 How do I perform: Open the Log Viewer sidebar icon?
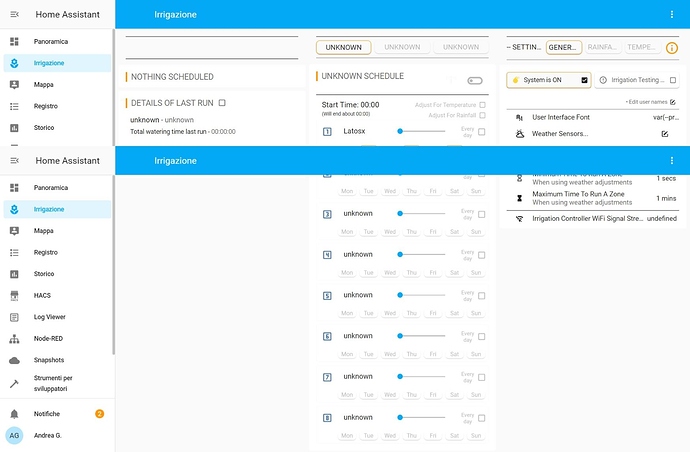tap(14, 317)
